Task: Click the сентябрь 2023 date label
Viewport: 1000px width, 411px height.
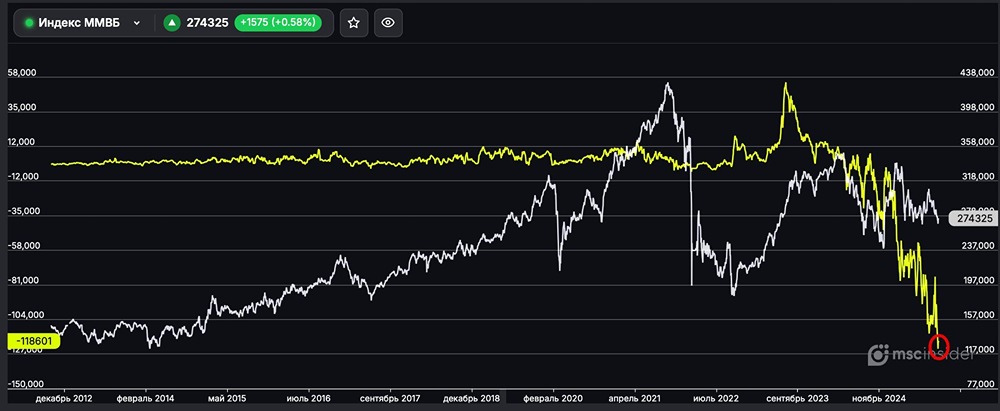Action: [798, 398]
